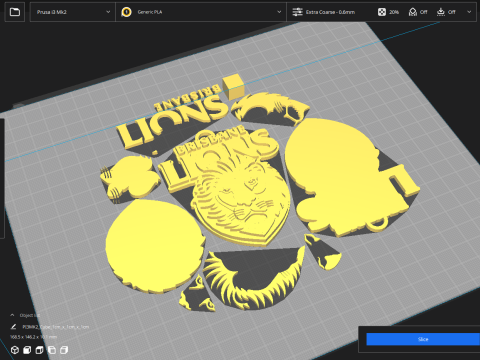Click the Extra Coarse - 0.6mm profile text
Screen dimensions: 480x360
(x=330, y=12)
